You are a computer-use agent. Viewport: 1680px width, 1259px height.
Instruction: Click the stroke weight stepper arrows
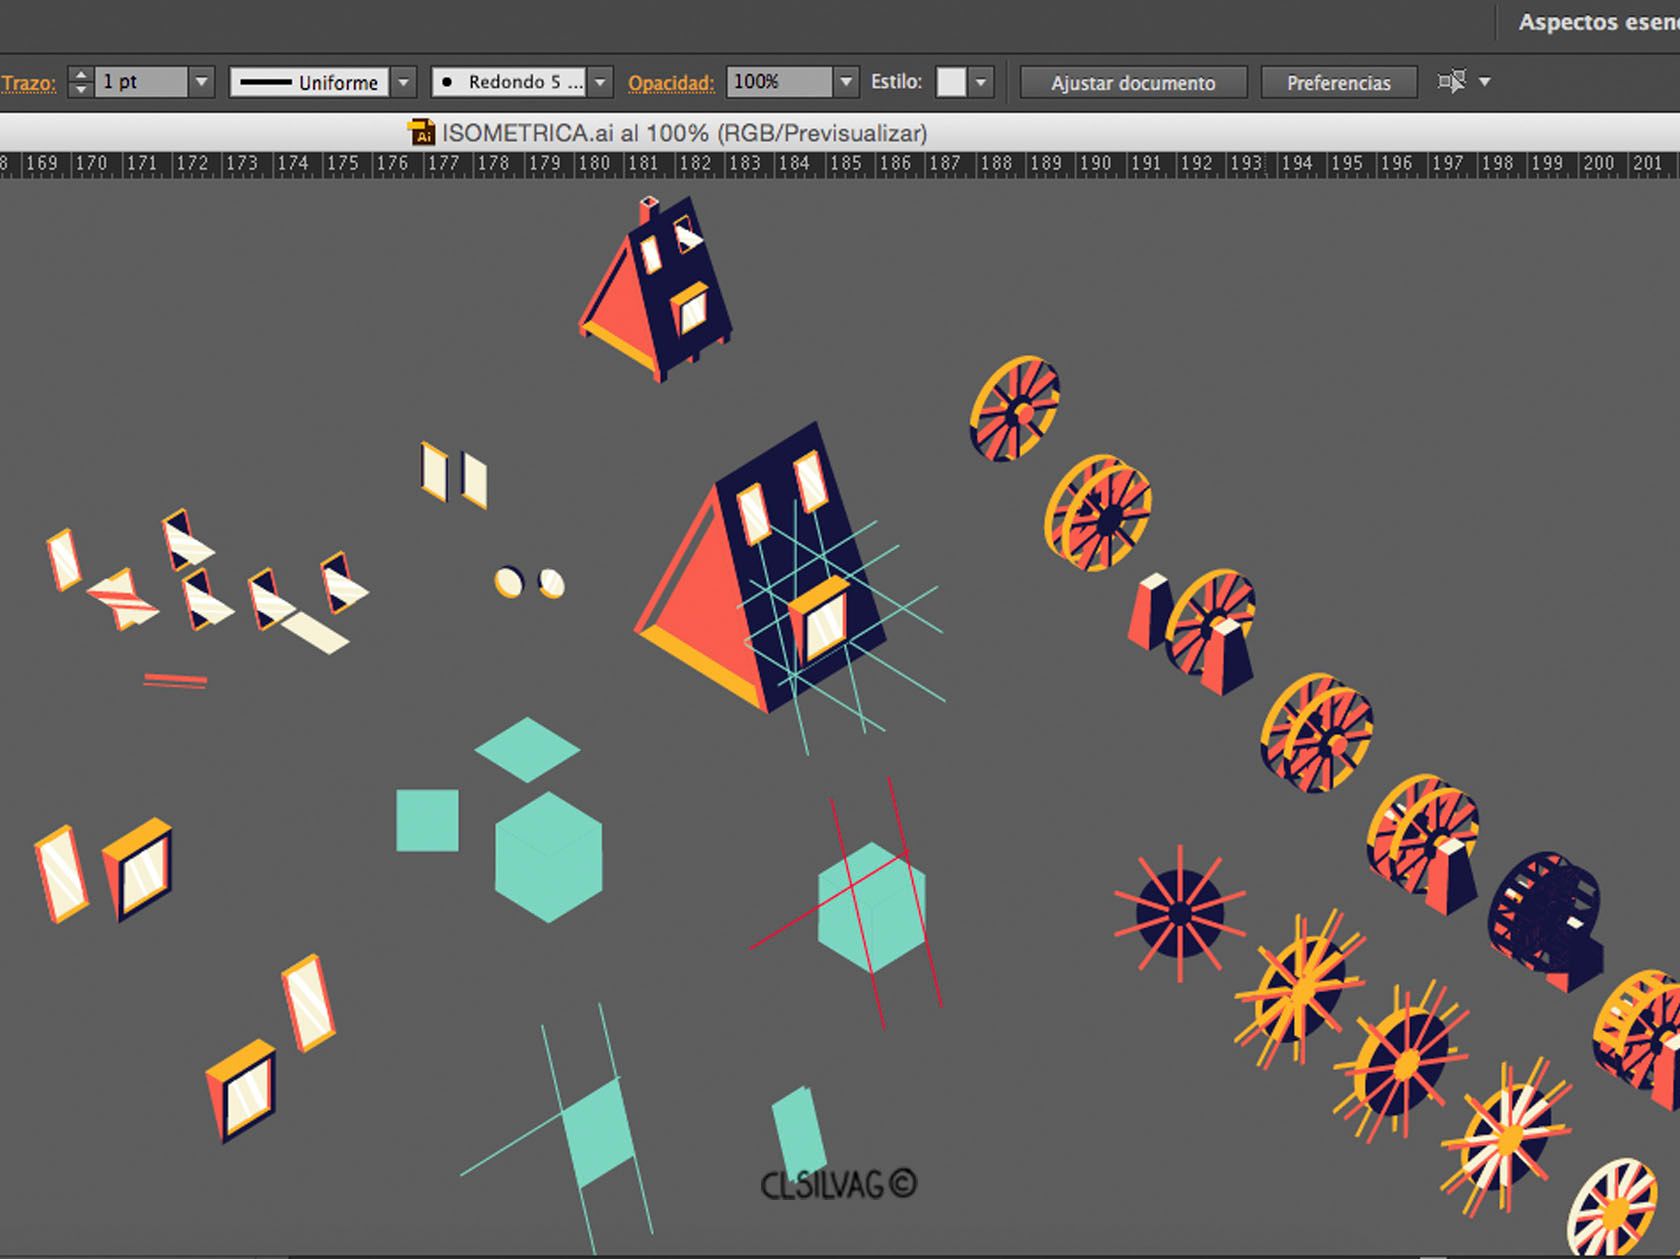click(x=80, y=82)
